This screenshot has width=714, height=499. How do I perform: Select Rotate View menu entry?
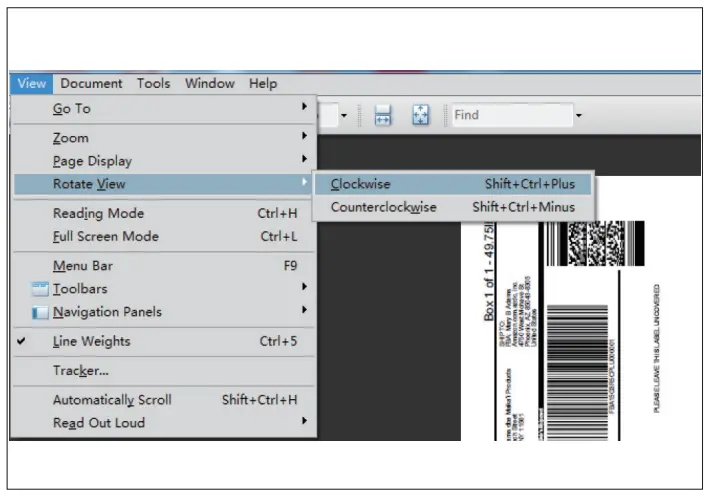[x=164, y=184]
